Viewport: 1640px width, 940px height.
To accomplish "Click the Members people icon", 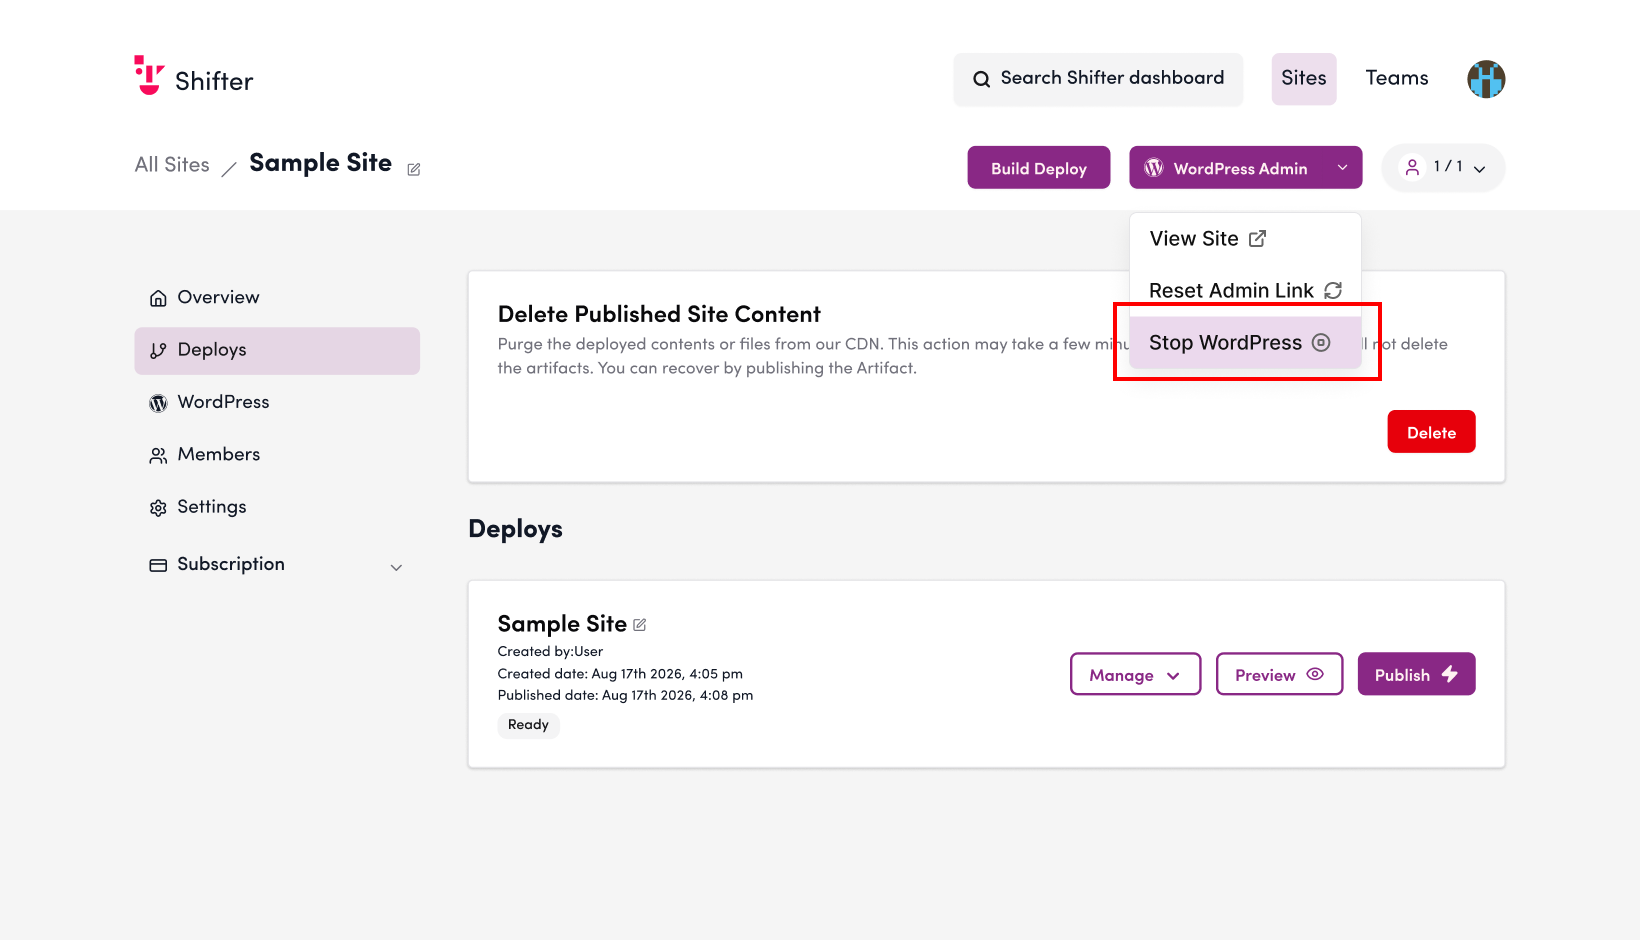I will tap(158, 456).
